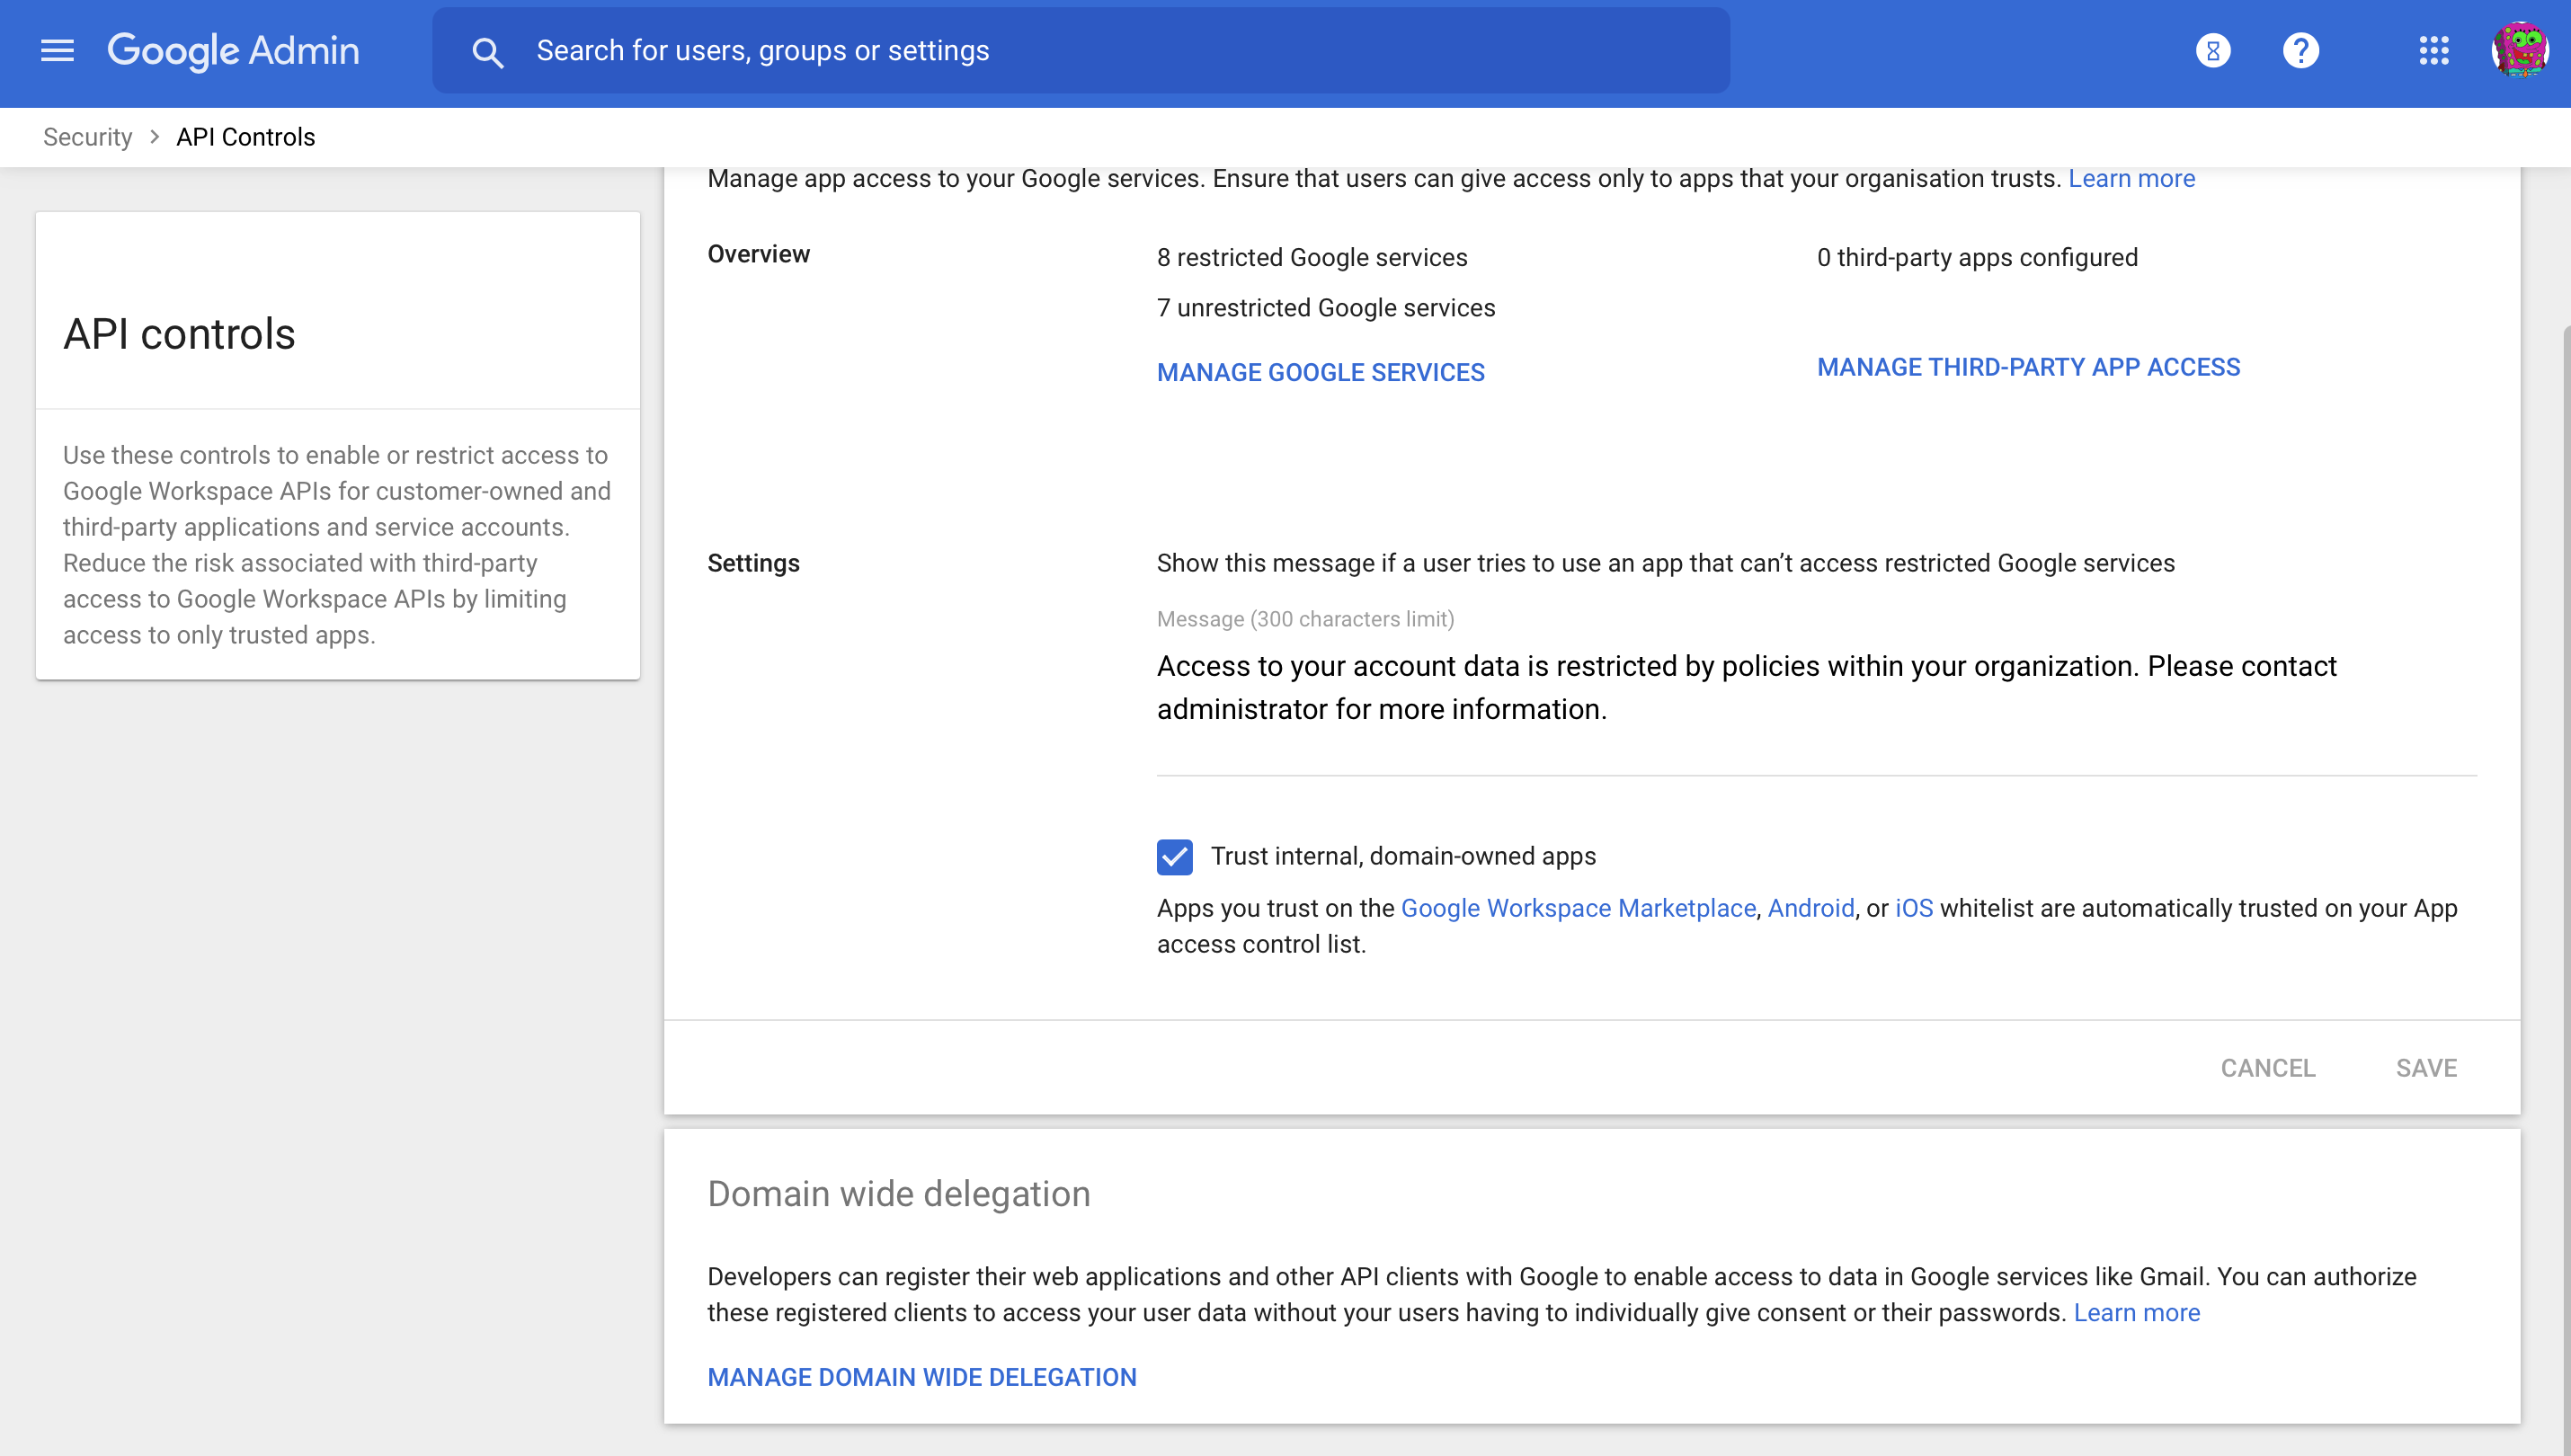2571x1456 pixels.
Task: Open the Google apps grid
Action: pyautogui.click(x=2434, y=50)
